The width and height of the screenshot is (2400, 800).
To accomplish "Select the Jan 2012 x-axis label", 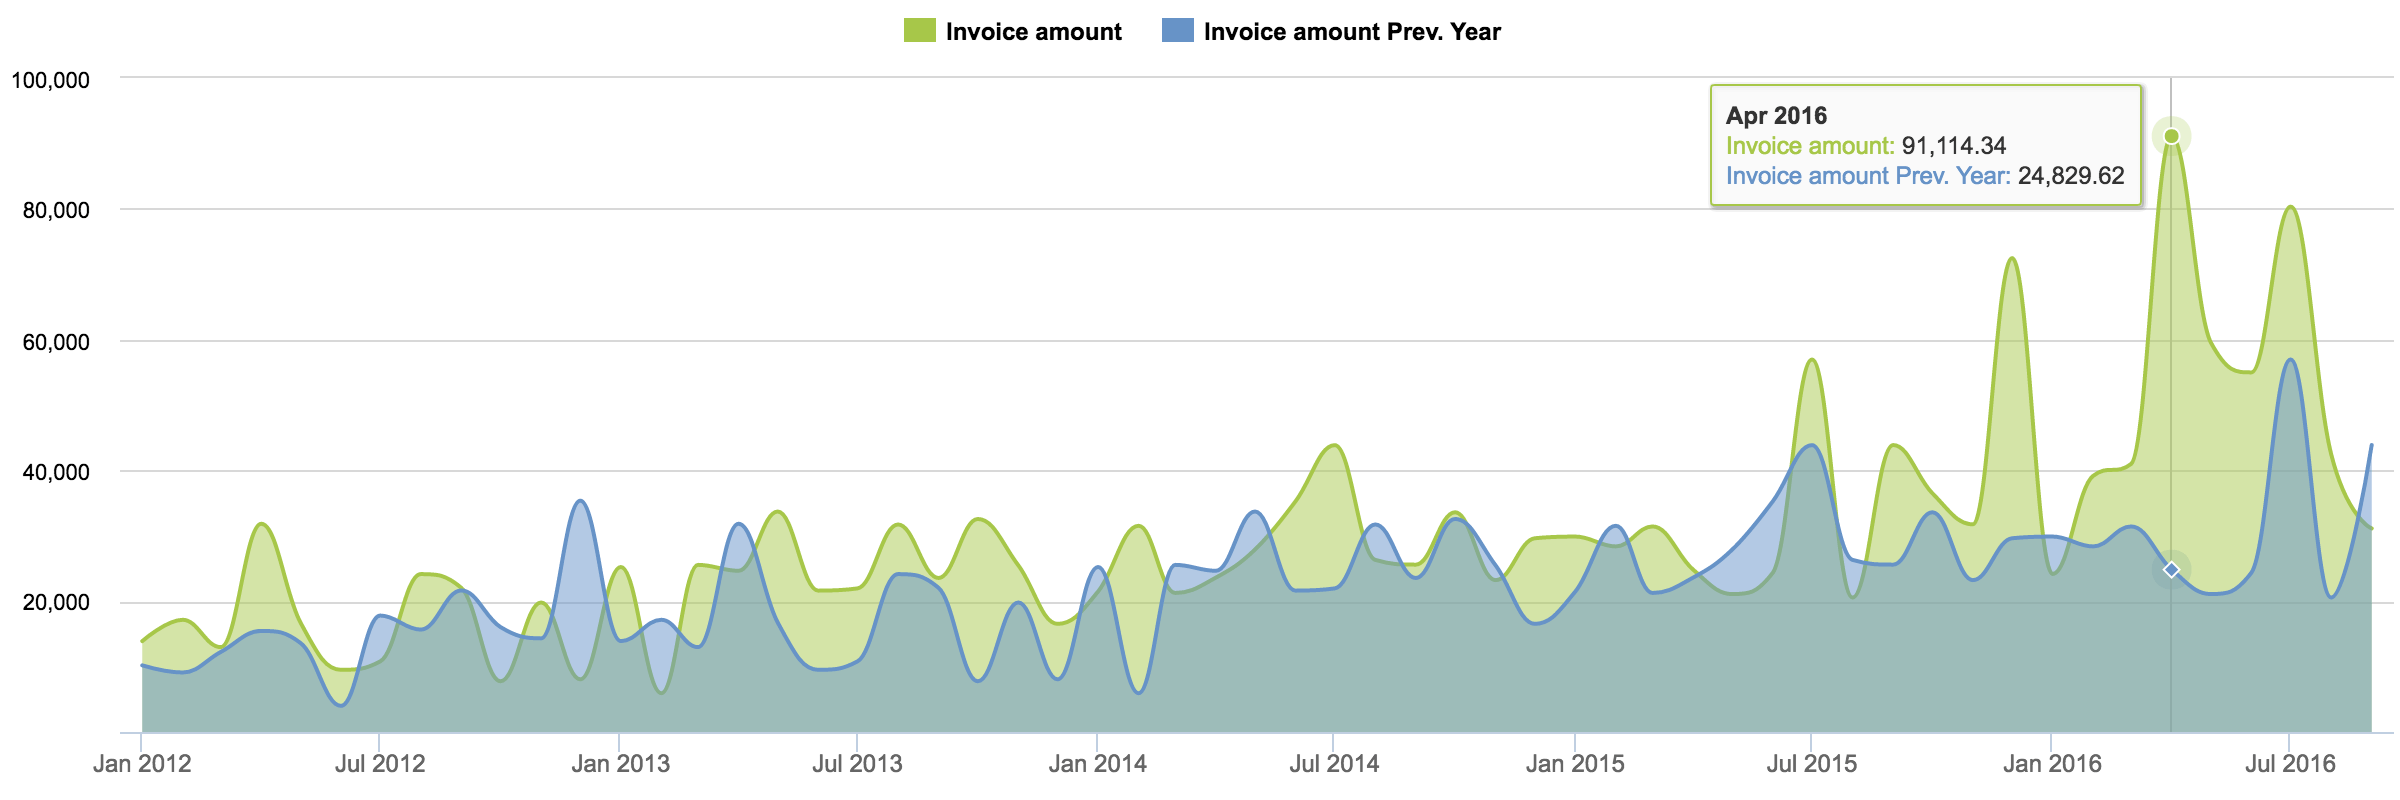I will (142, 764).
